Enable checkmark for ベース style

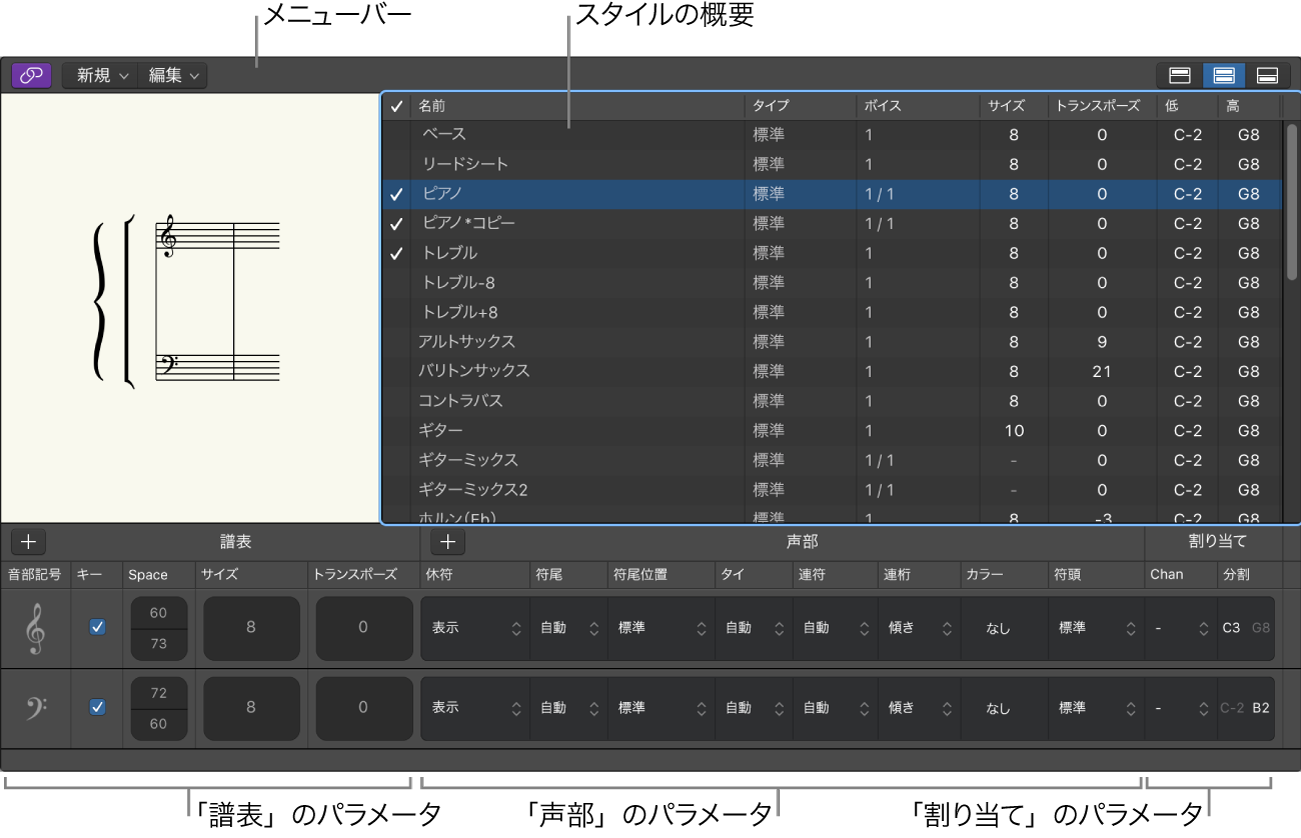(x=396, y=134)
